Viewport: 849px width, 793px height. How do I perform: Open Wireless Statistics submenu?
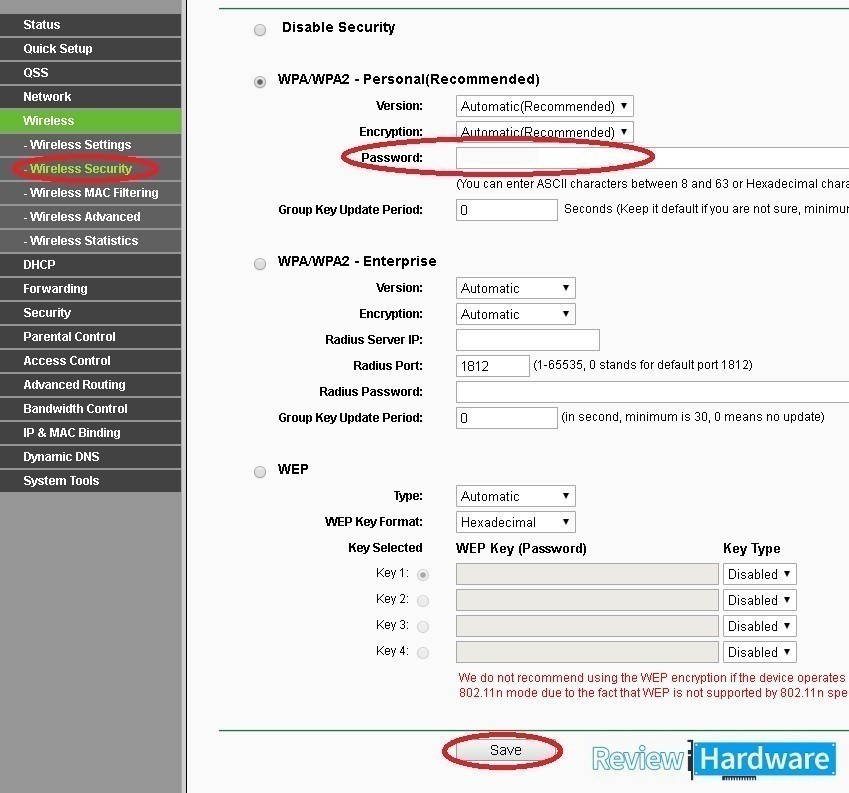tap(90, 241)
